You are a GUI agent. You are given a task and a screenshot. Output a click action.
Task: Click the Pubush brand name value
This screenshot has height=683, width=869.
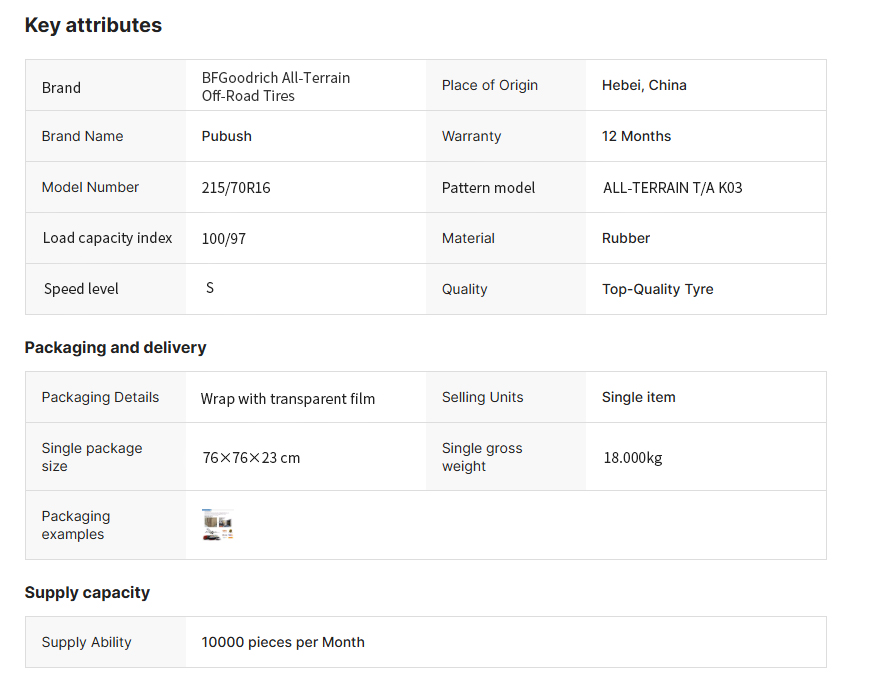[227, 136]
